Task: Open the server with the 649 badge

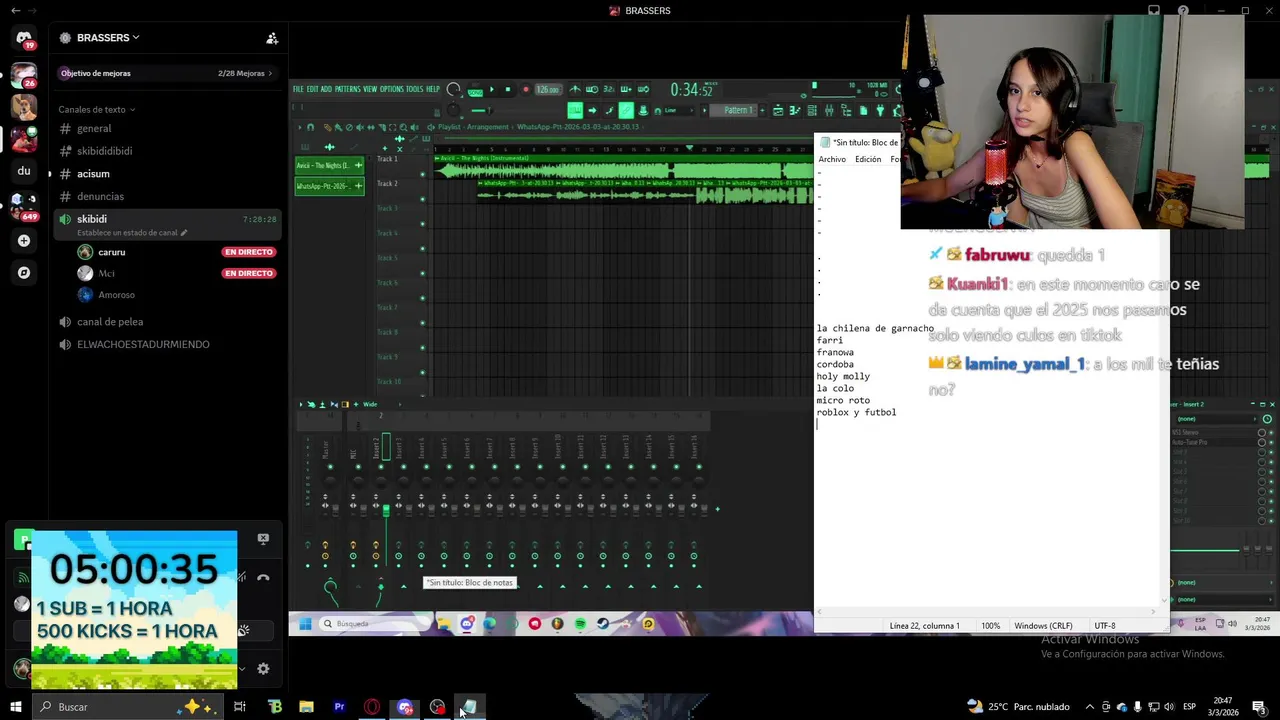Action: [x=24, y=206]
